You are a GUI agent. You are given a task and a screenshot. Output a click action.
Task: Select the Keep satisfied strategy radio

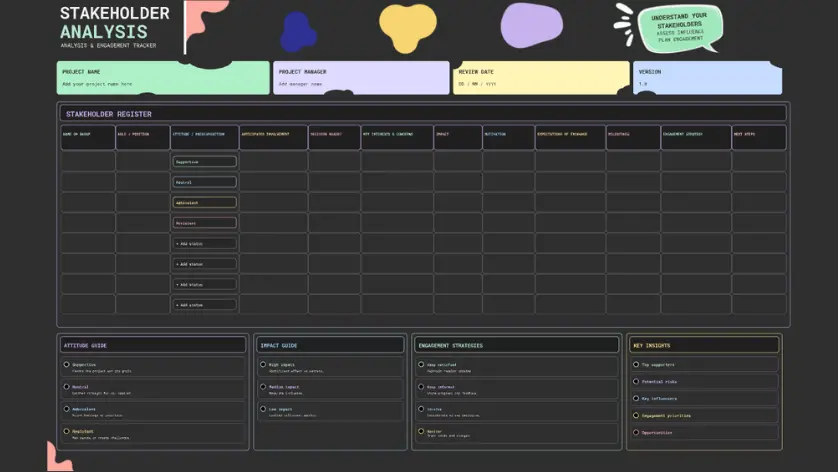[x=421, y=365]
